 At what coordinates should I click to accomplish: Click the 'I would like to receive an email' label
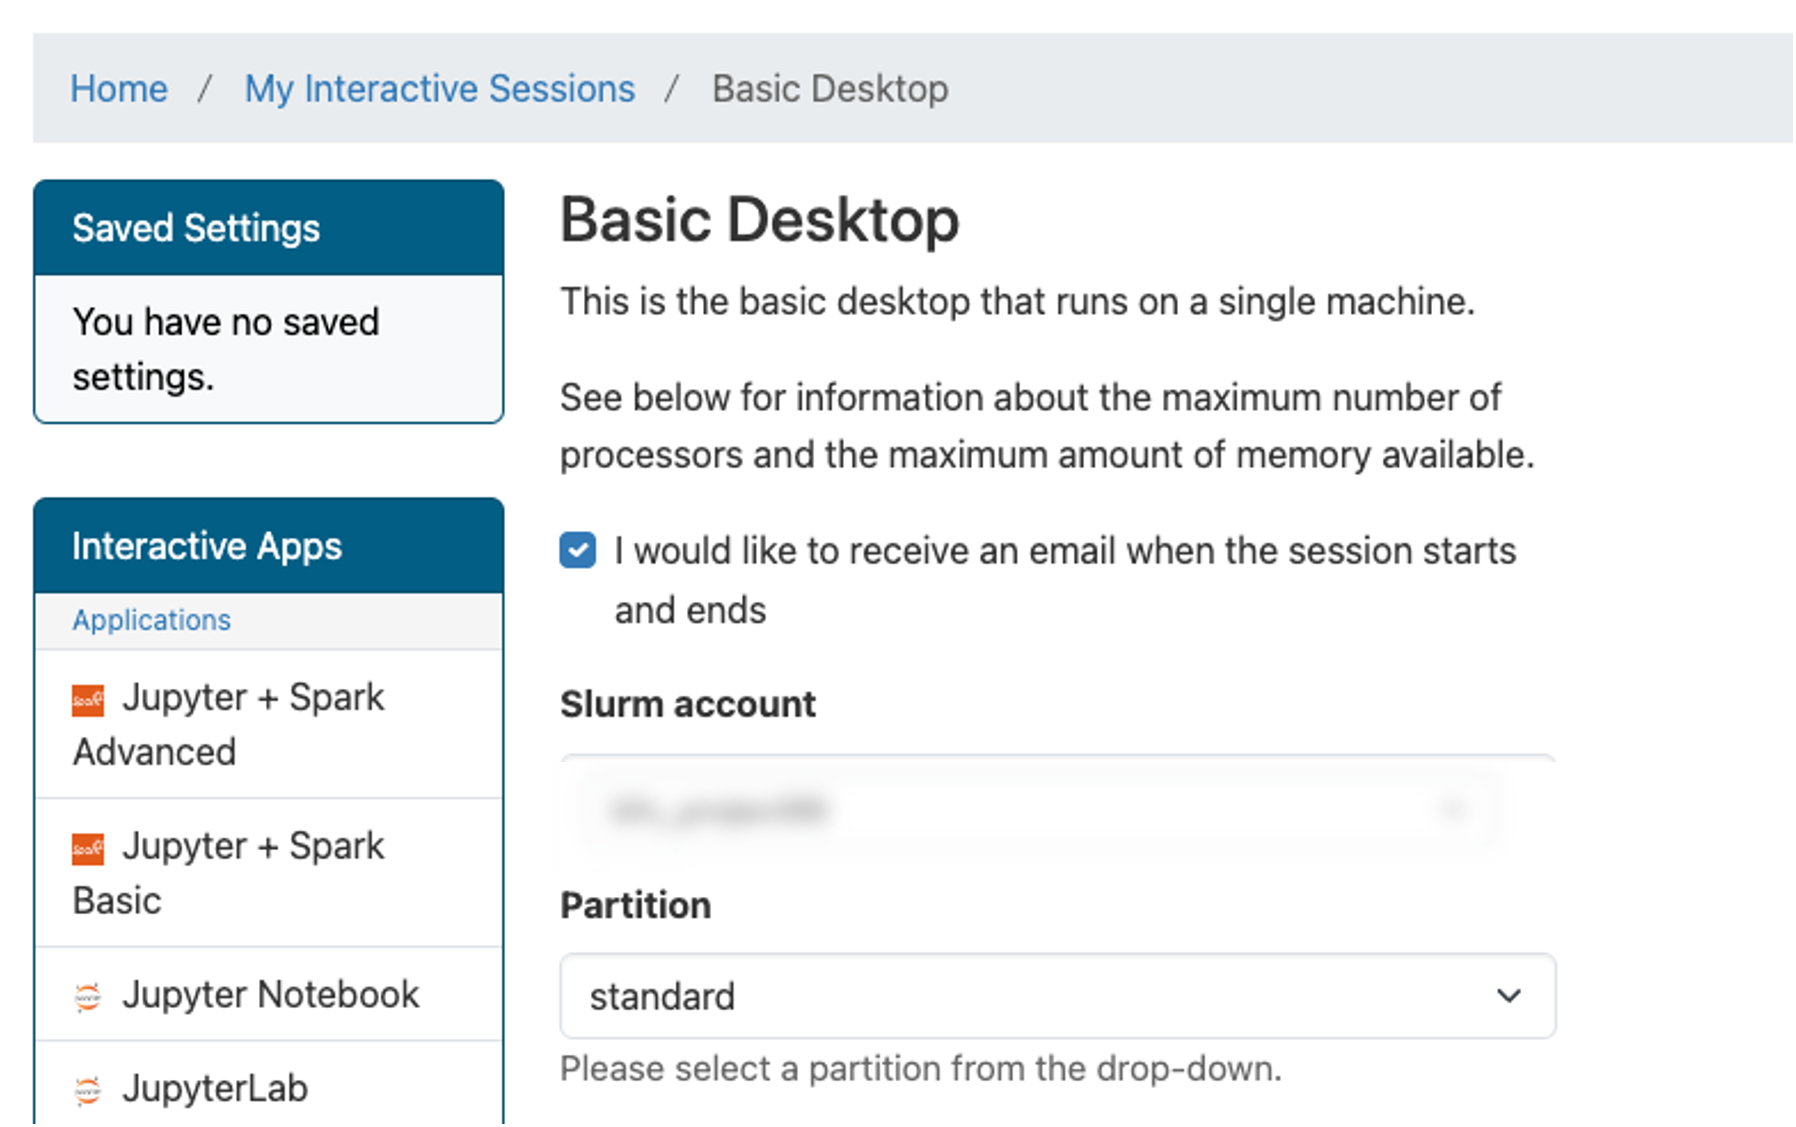point(1064,552)
